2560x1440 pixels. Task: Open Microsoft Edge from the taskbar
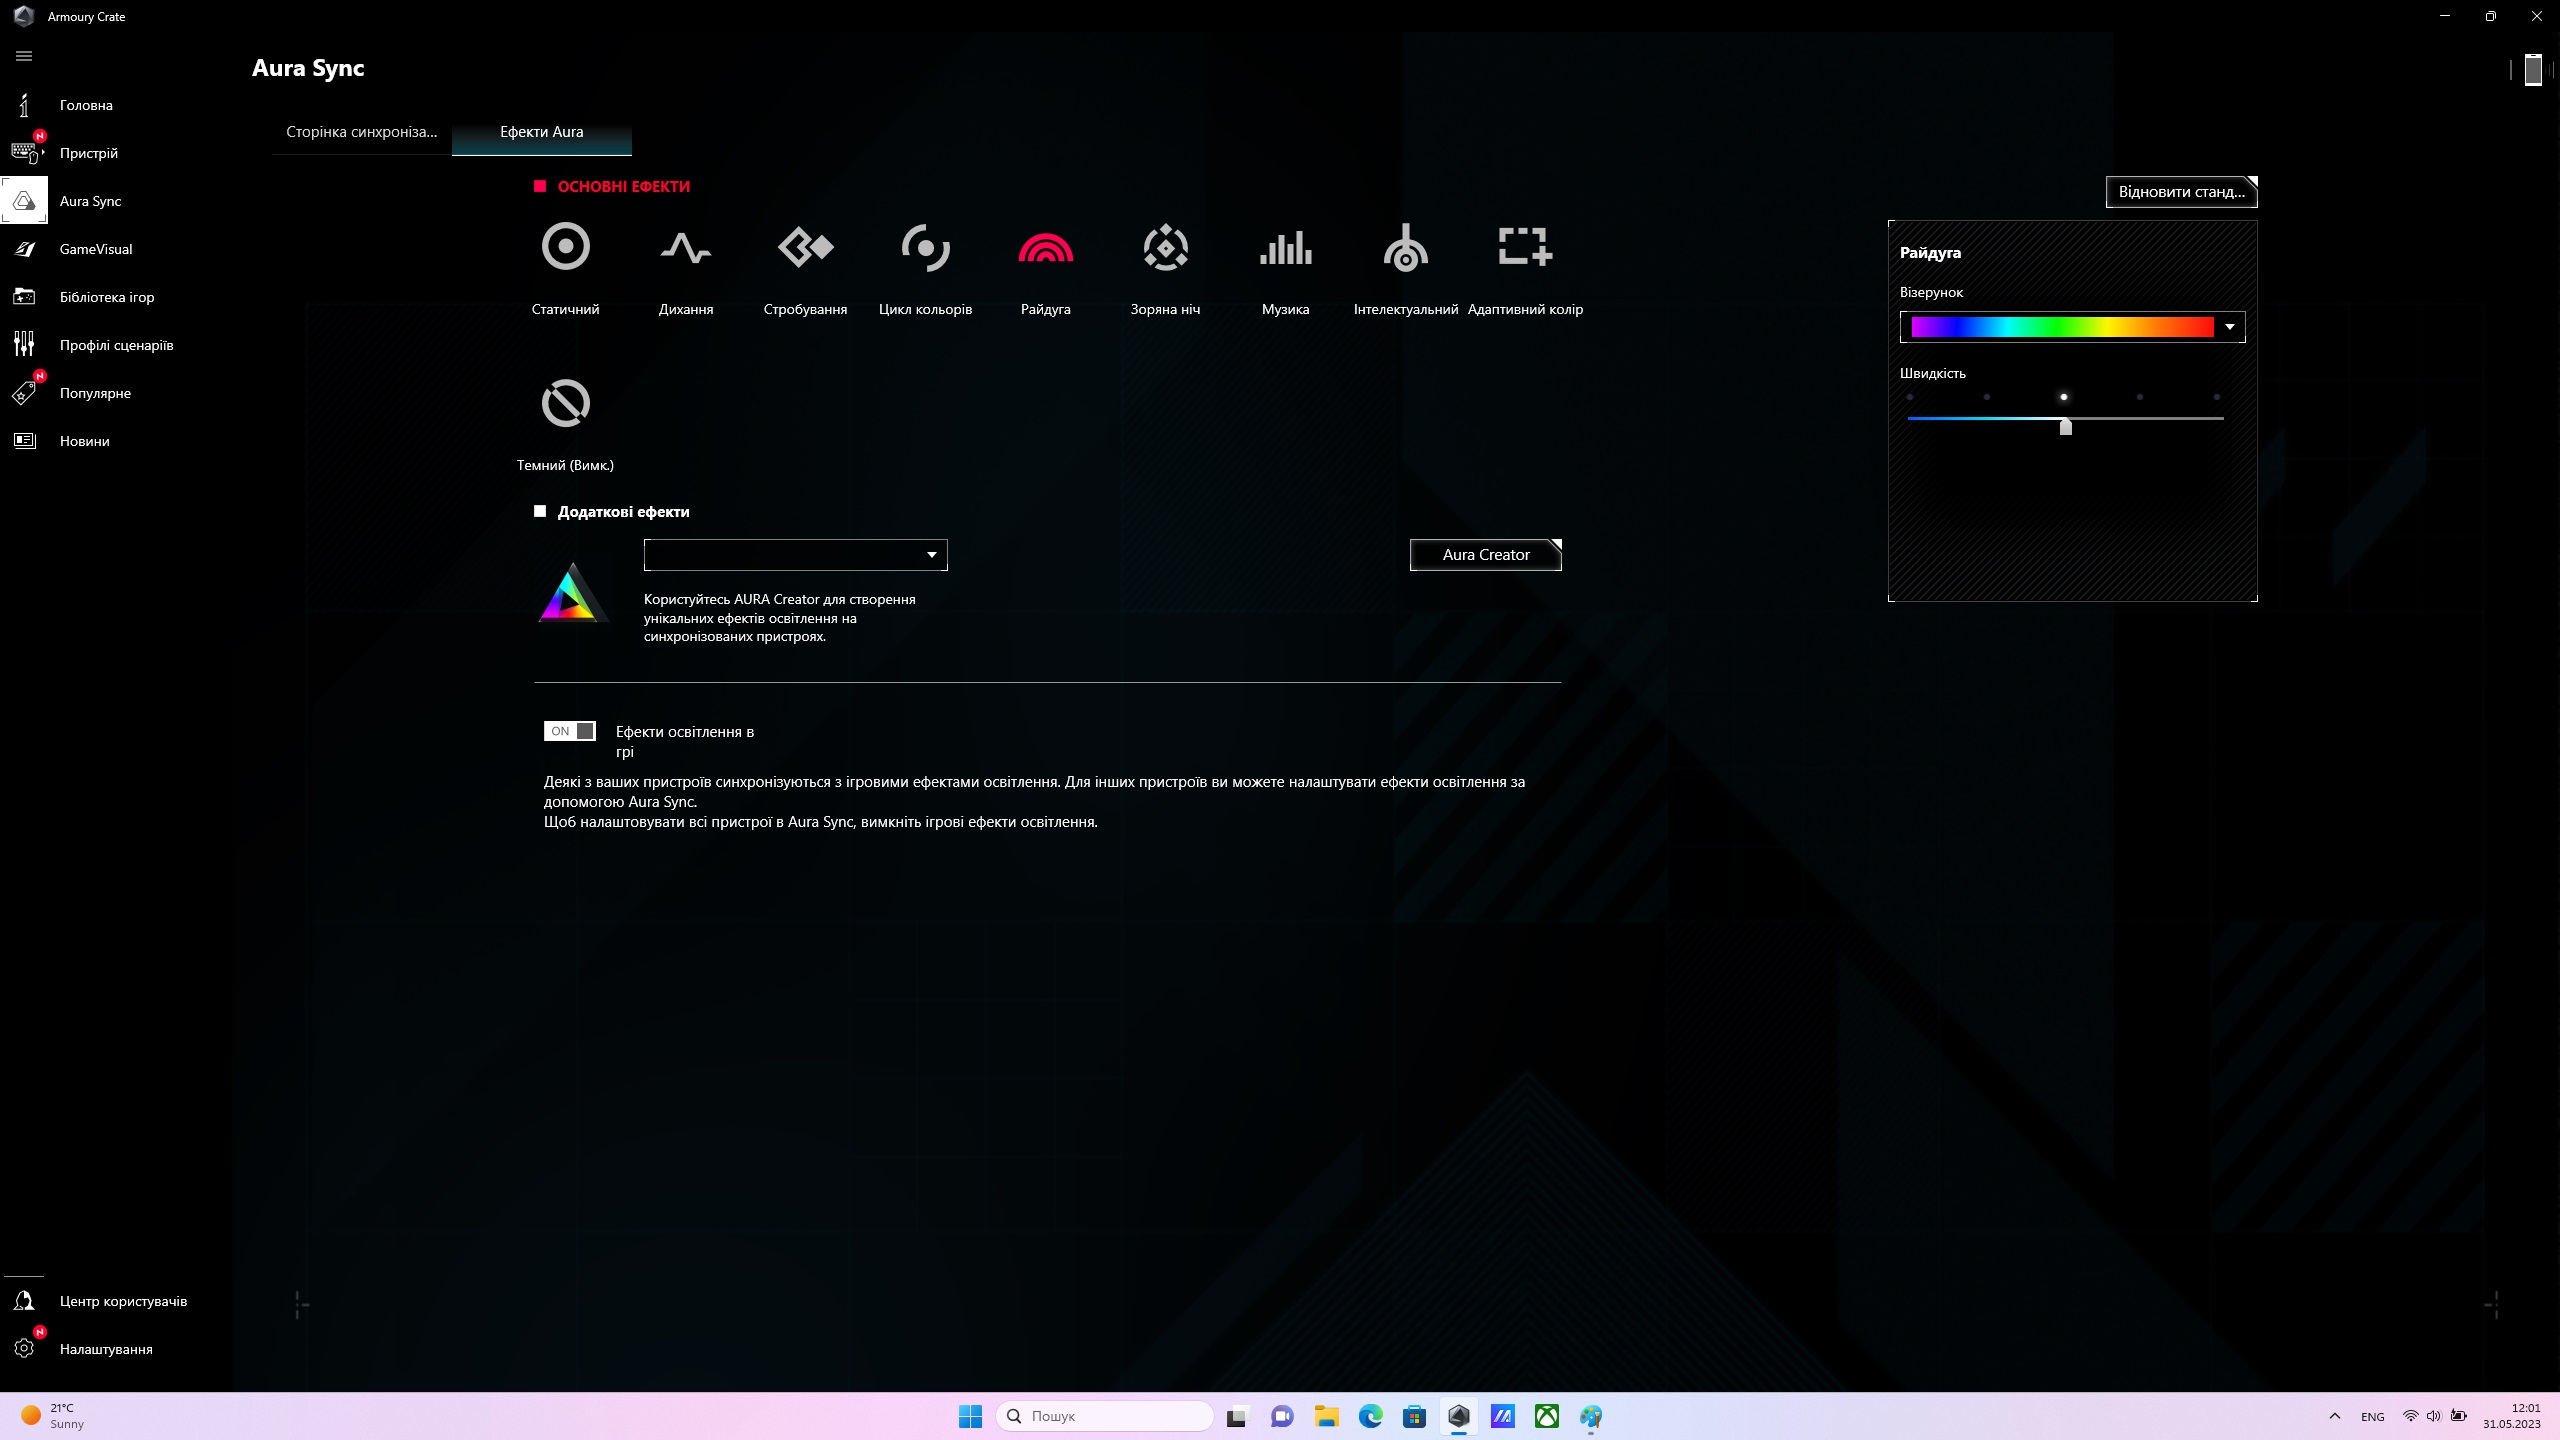(x=1370, y=1416)
